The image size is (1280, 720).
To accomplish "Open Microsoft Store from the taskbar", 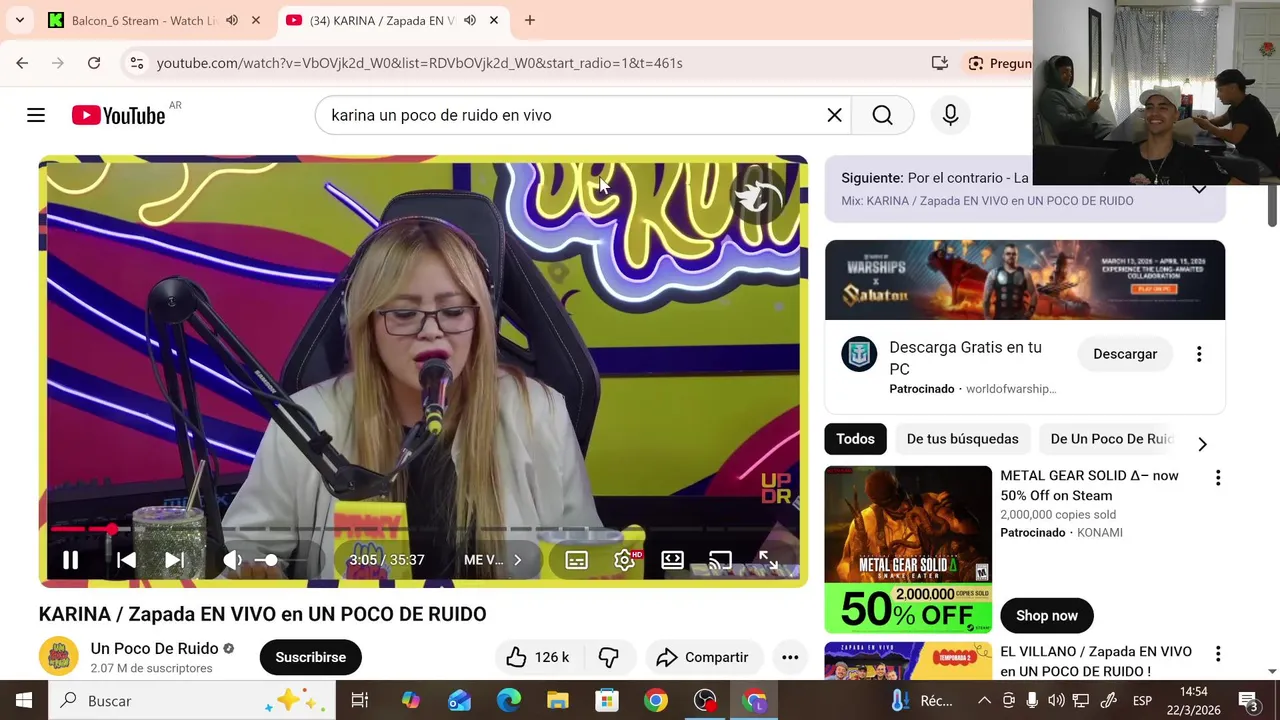I will [x=607, y=701].
